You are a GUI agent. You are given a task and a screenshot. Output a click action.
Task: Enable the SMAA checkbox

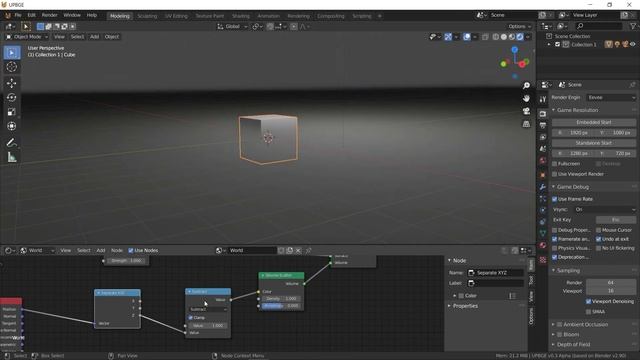(x=588, y=312)
